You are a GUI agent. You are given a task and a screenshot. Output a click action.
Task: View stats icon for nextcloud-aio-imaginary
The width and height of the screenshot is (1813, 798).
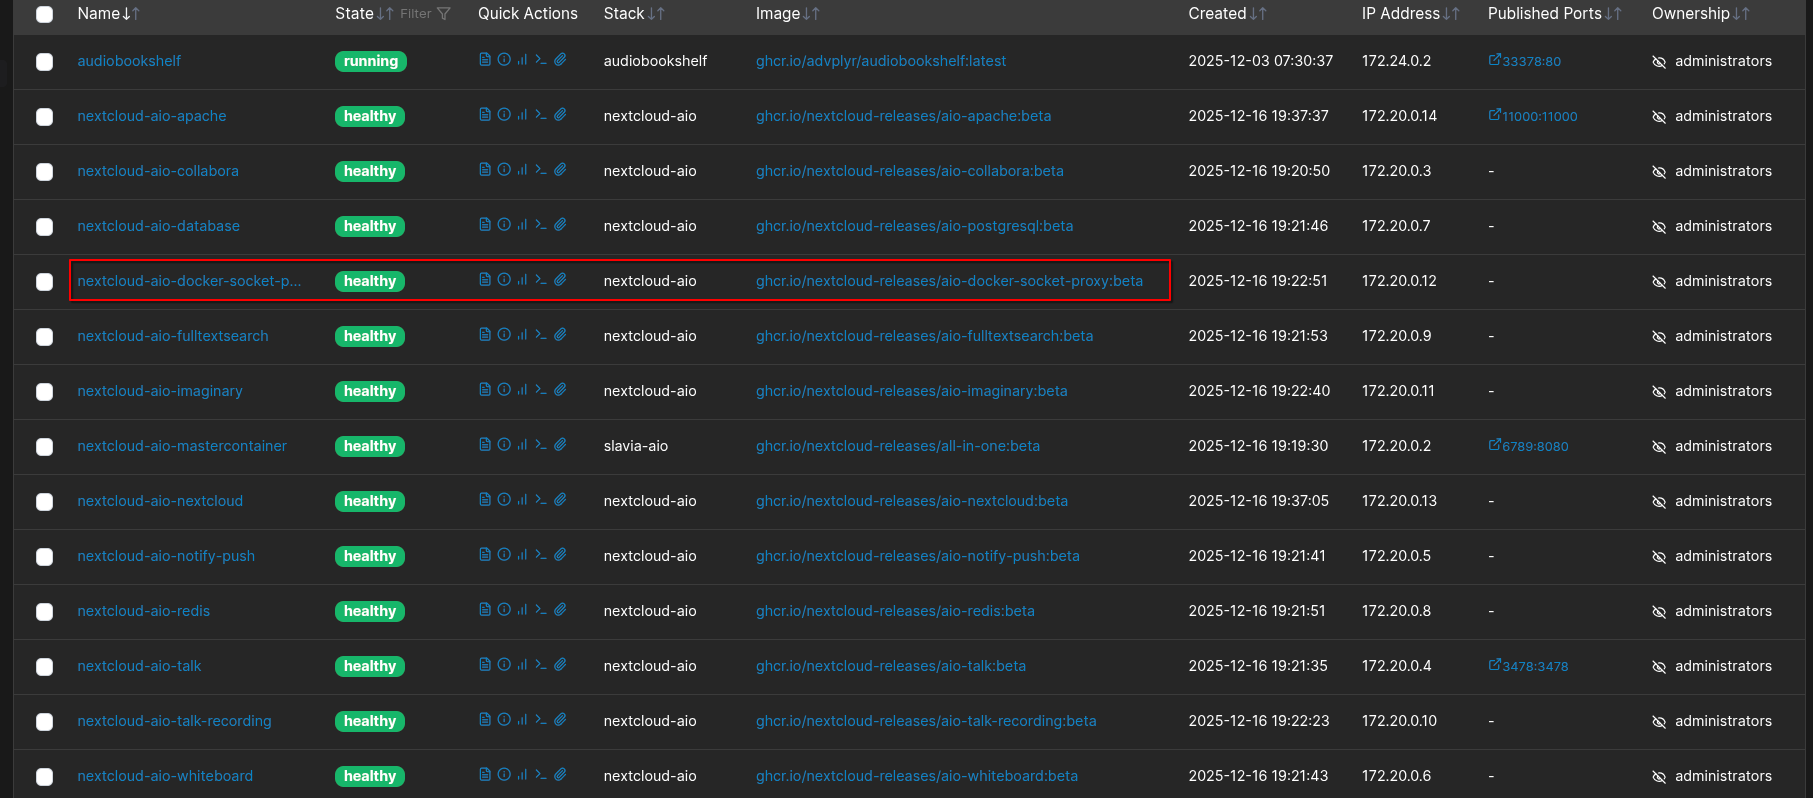coord(522,390)
